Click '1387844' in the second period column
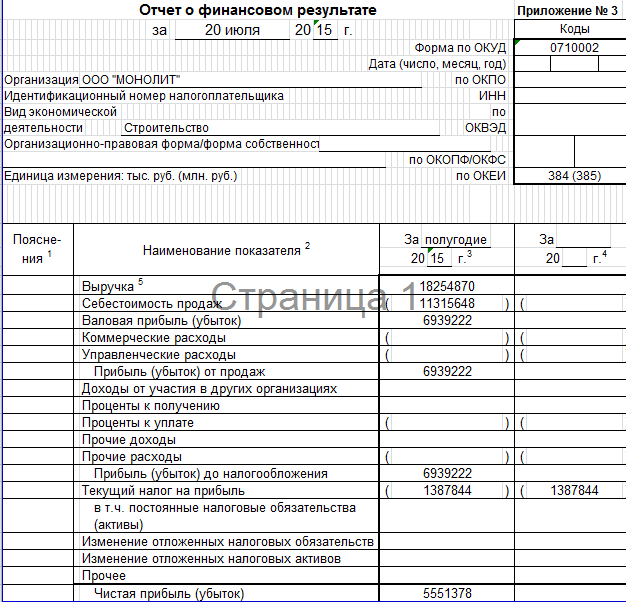Viewport: 626px width, 602px height. tap(574, 490)
